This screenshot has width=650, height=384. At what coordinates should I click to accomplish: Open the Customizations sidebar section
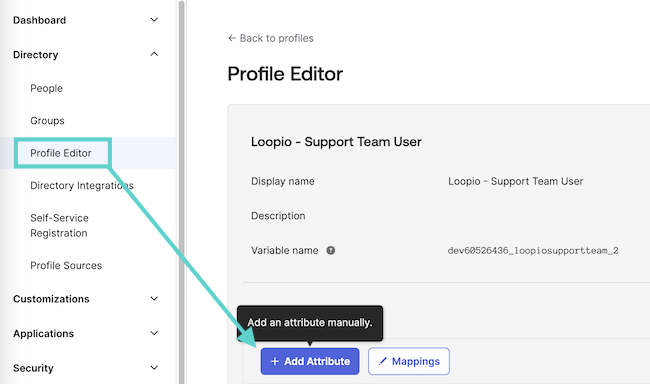point(51,299)
